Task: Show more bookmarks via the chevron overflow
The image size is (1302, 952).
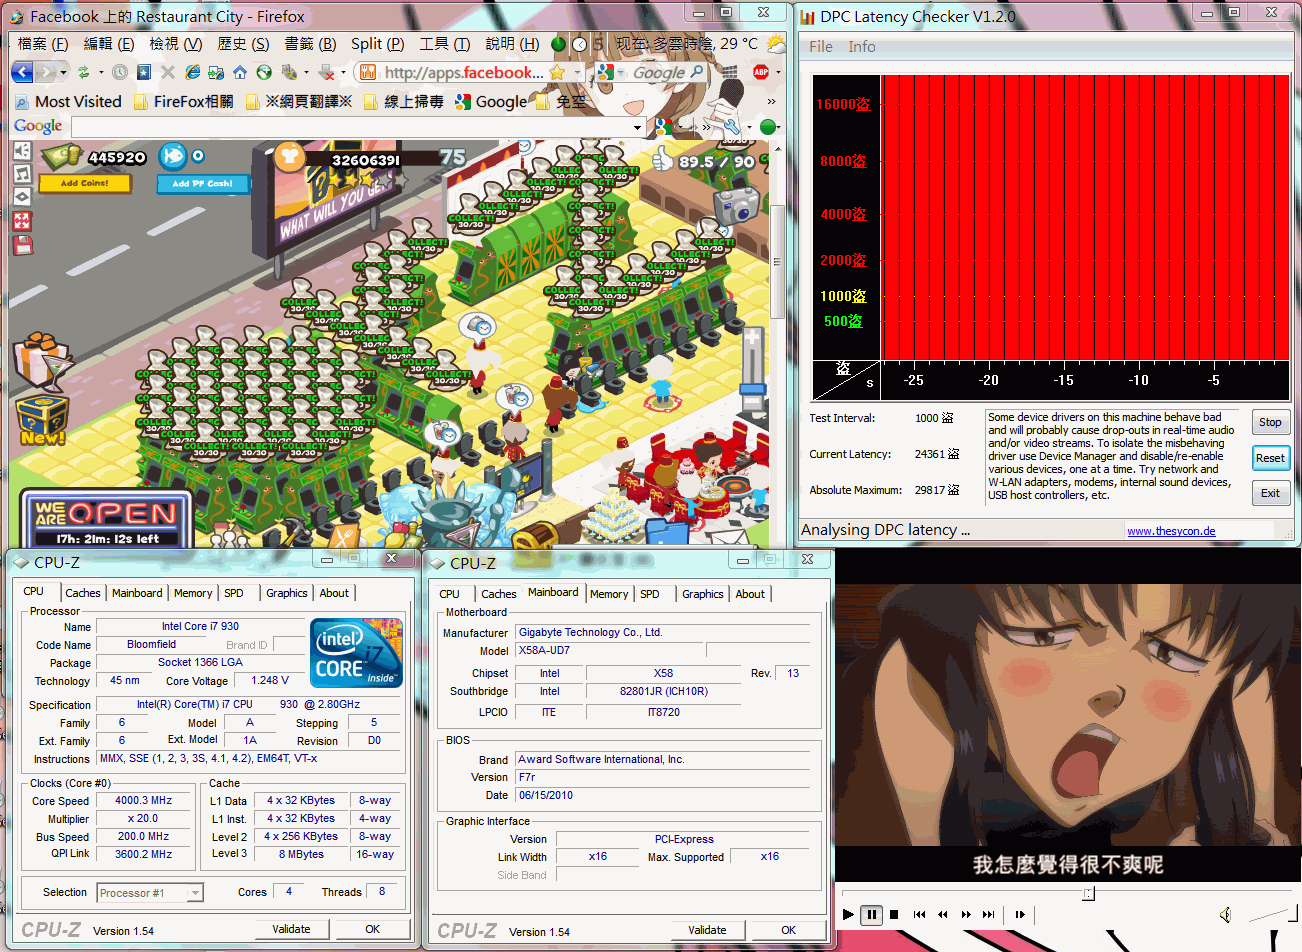Action: [771, 101]
